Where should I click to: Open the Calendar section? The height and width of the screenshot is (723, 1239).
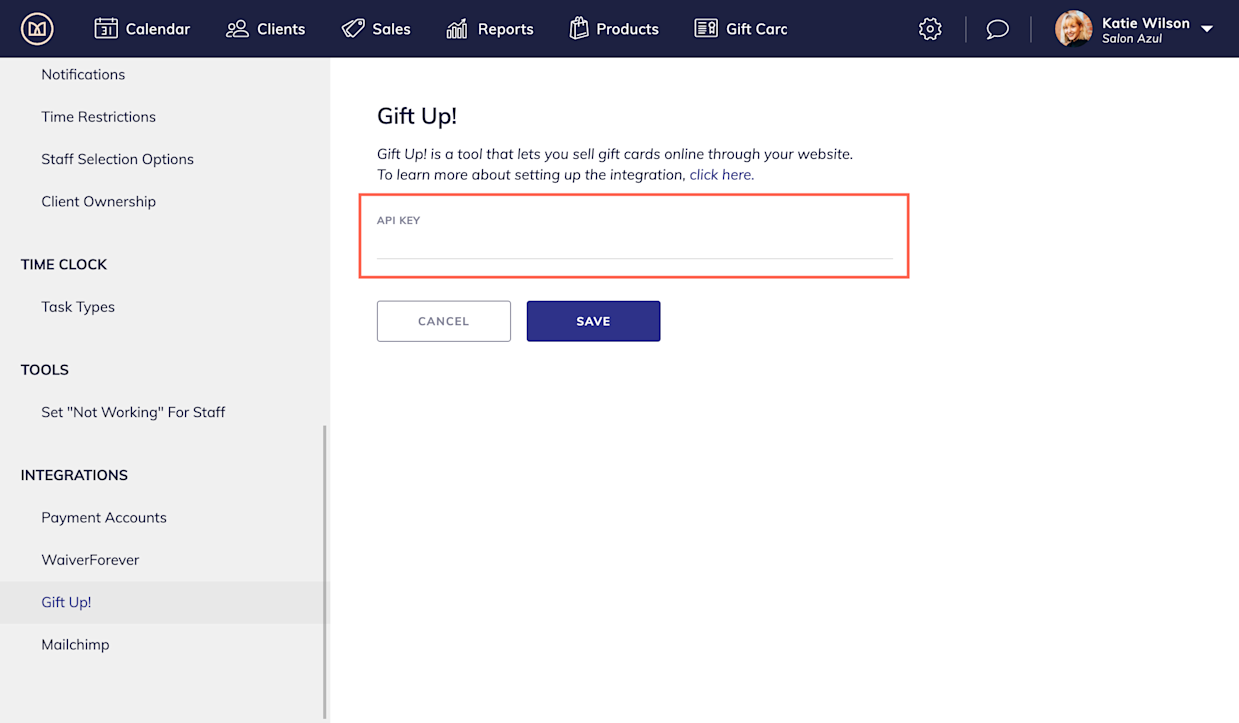(x=141, y=29)
